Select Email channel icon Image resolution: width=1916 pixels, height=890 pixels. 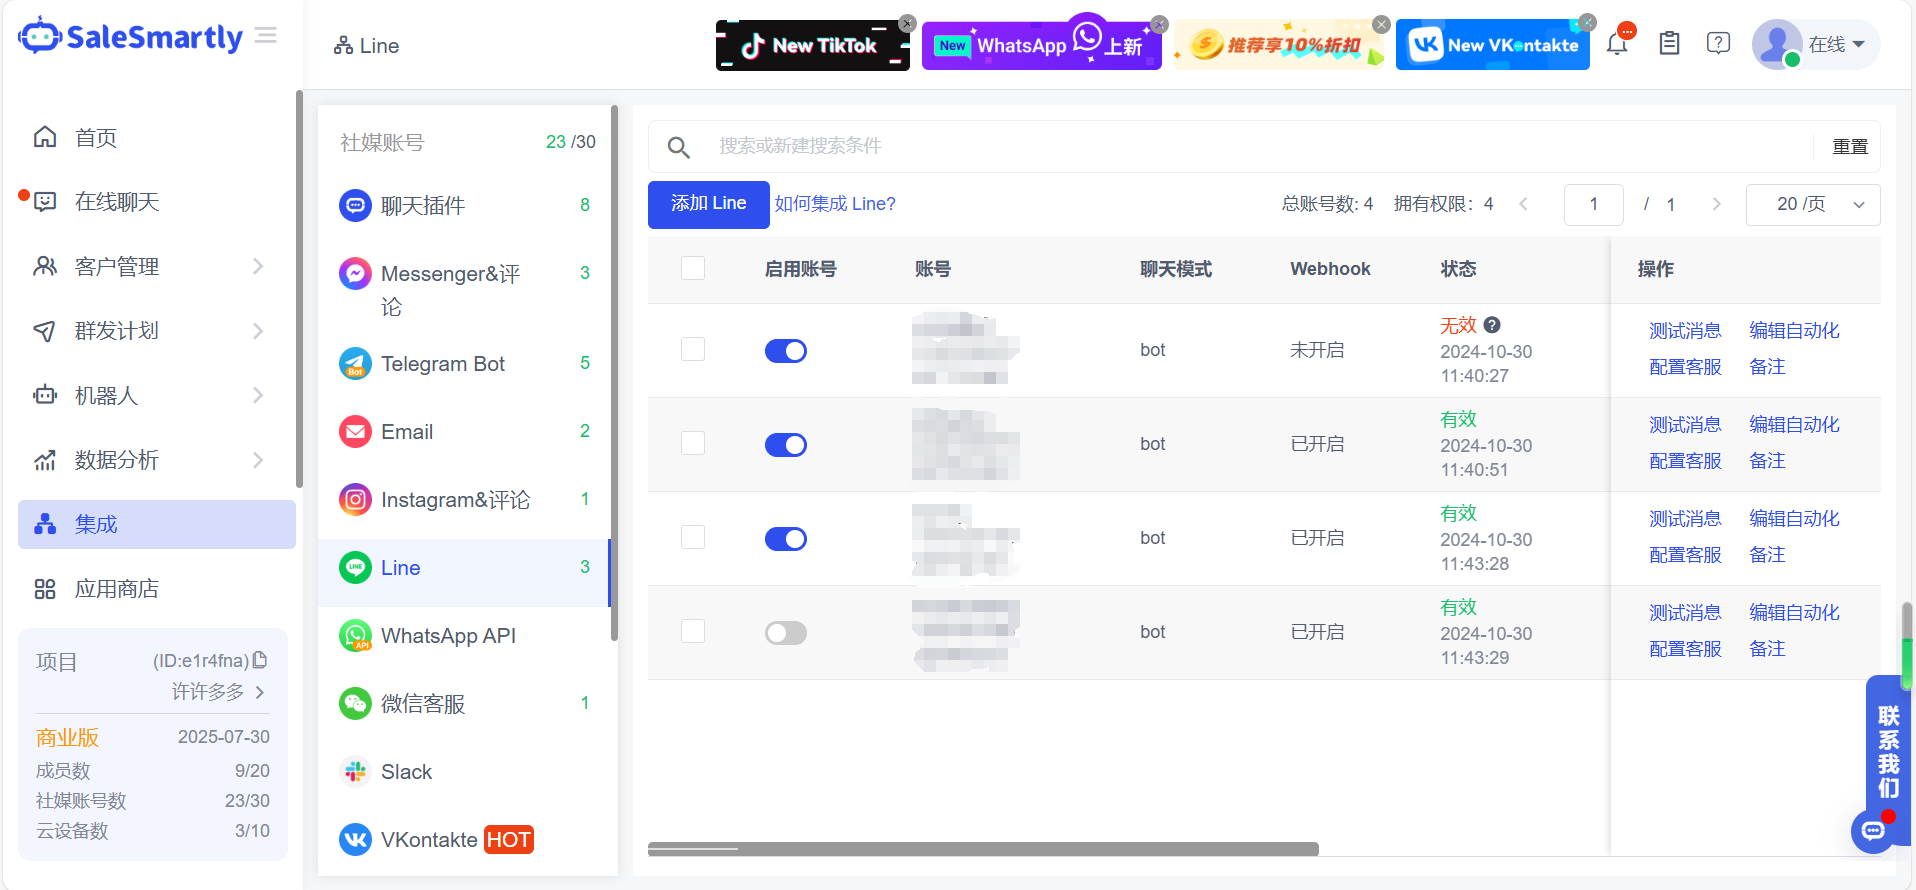coord(355,432)
